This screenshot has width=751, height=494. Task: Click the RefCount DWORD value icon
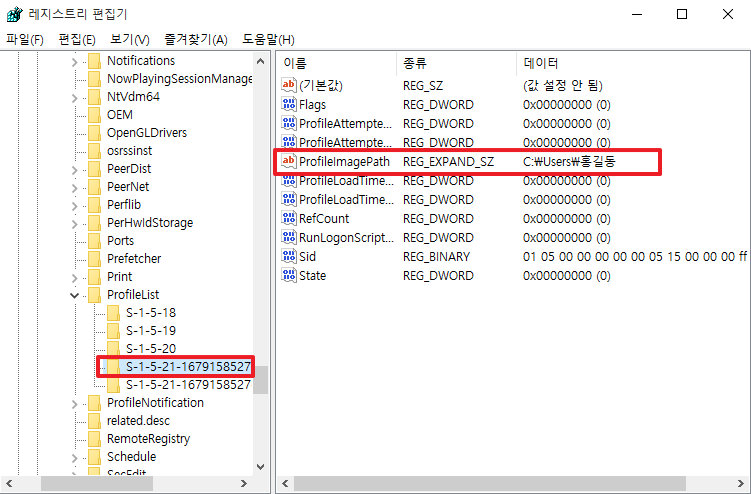(x=289, y=218)
